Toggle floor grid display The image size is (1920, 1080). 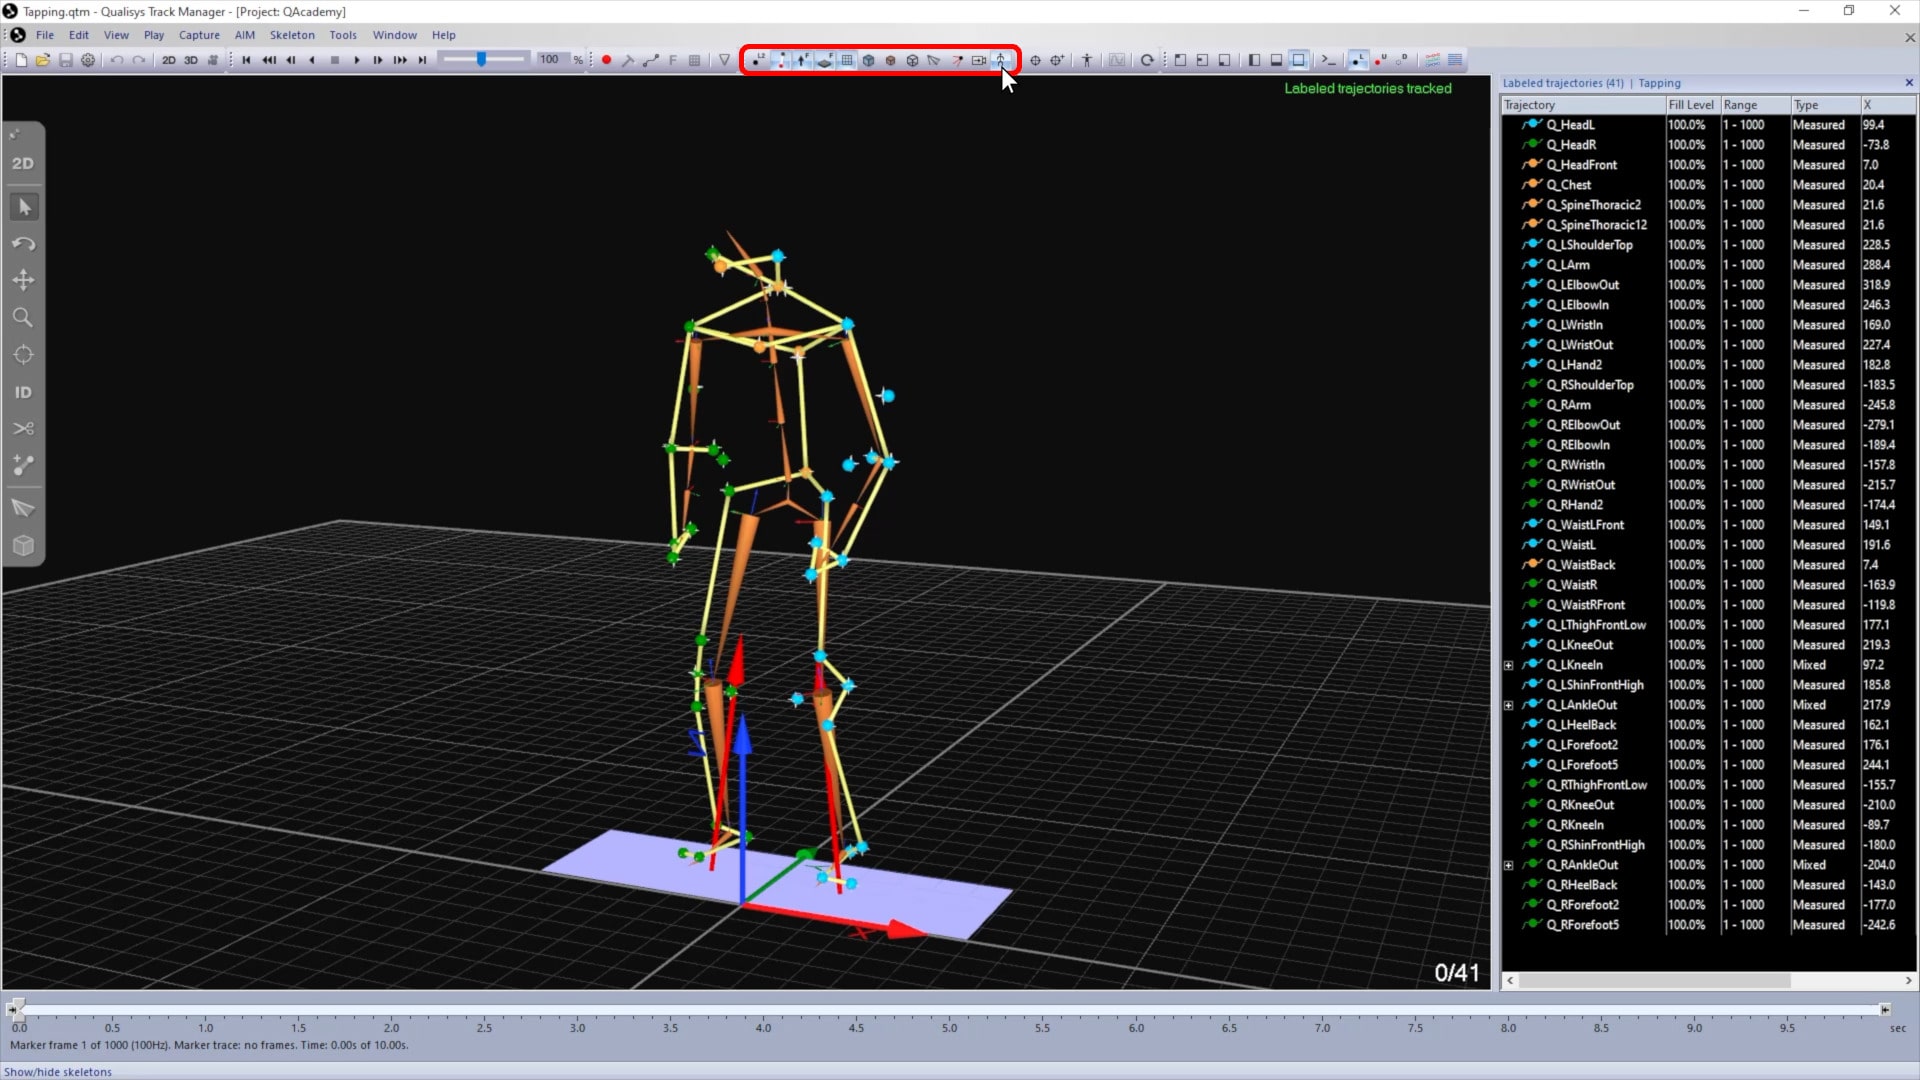pyautogui.click(x=847, y=60)
